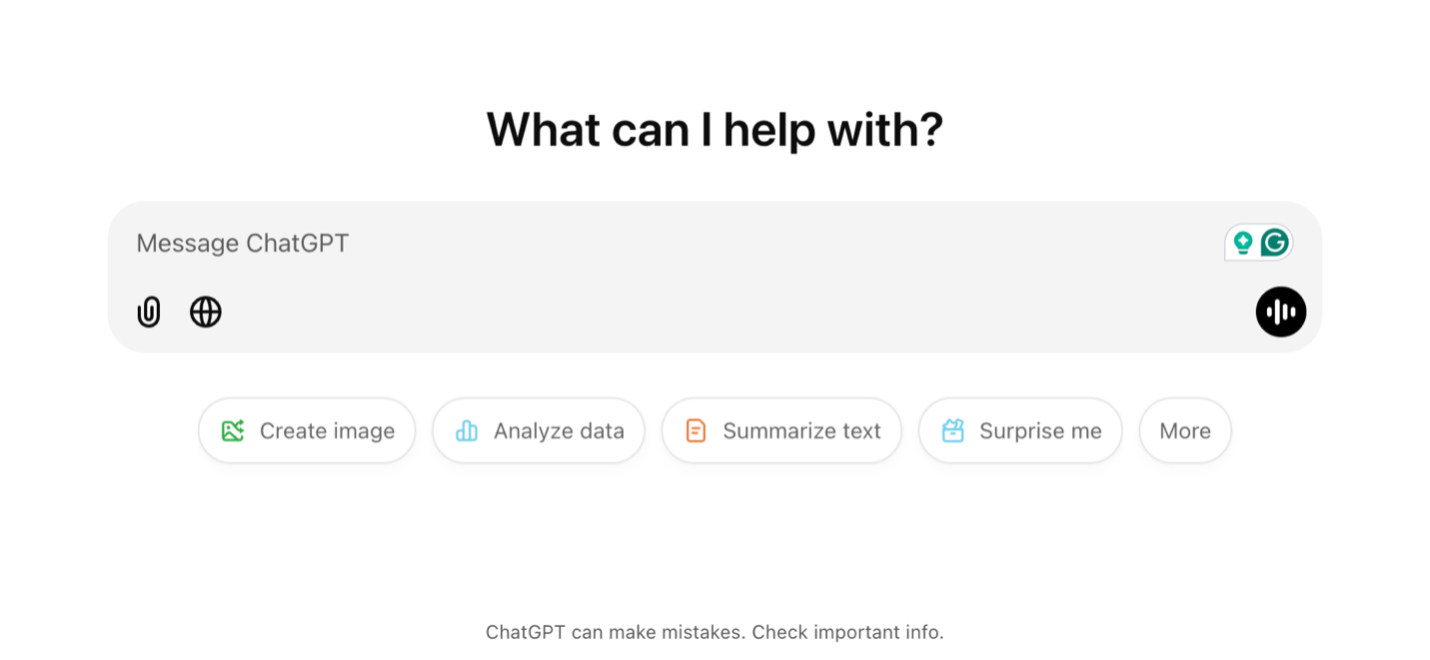The image size is (1430, 660).
Task: Attach a file using the paperclip icon
Action: coord(148,312)
